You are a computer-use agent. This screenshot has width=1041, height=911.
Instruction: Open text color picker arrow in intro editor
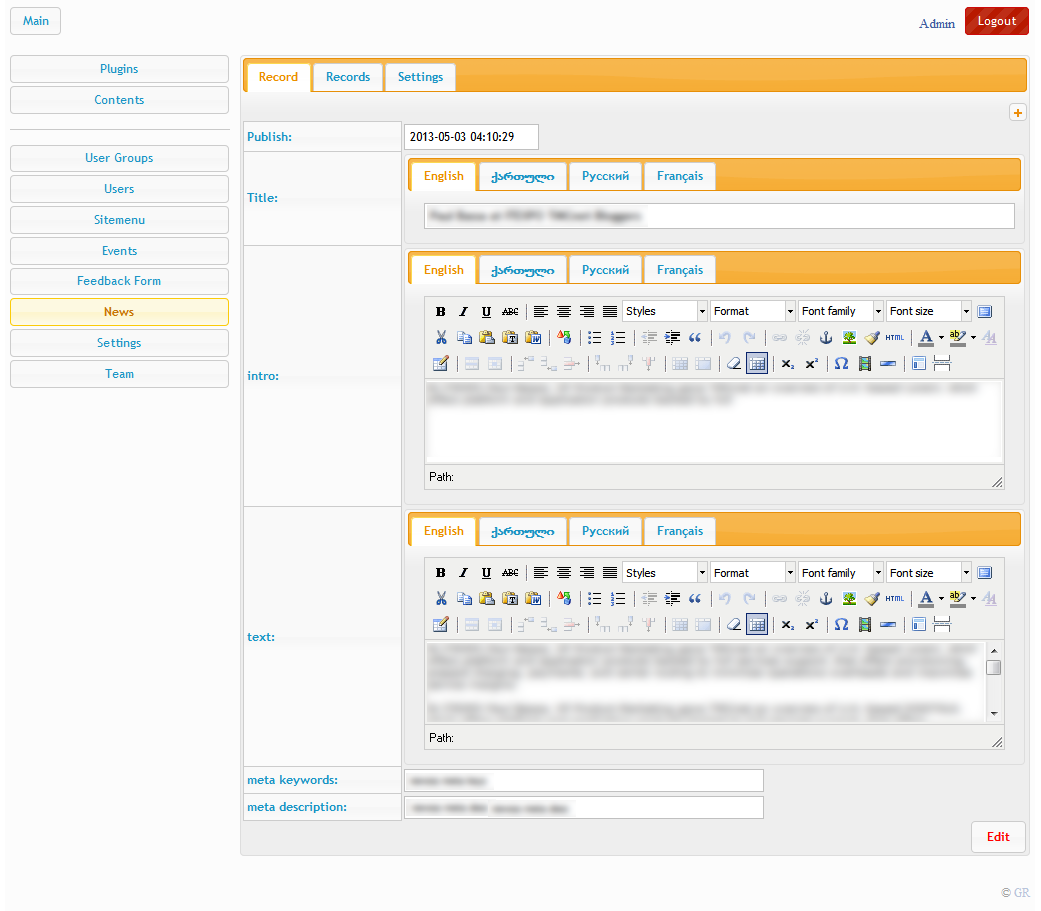[x=941, y=338]
